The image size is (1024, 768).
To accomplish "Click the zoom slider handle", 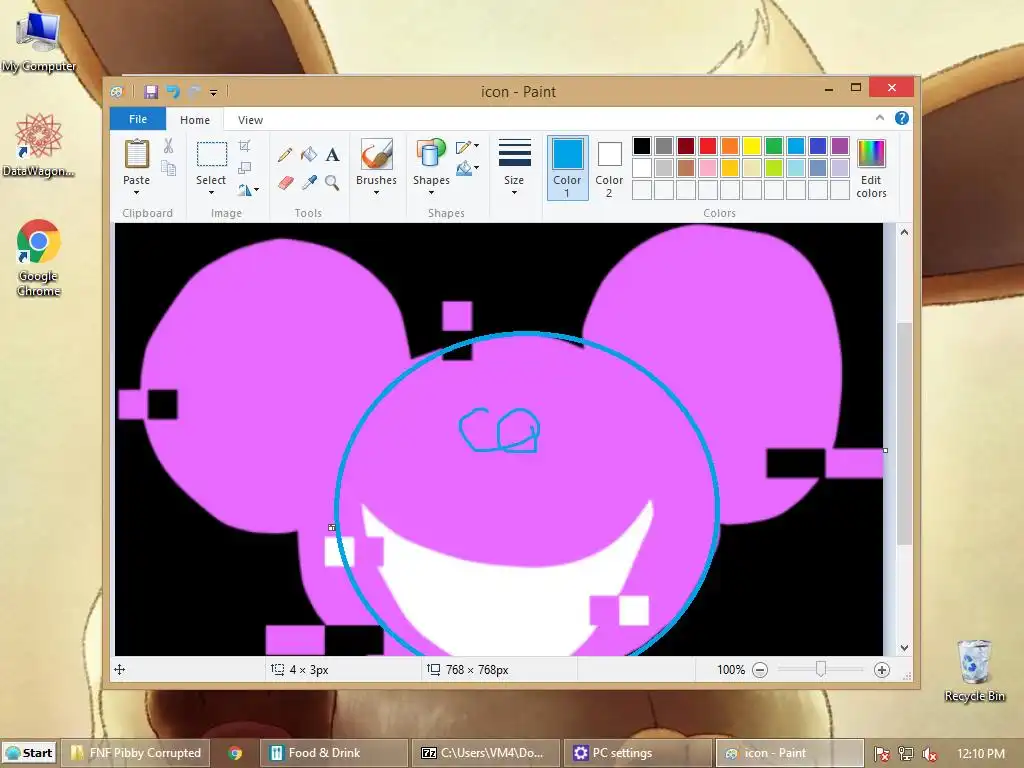I will click(821, 669).
